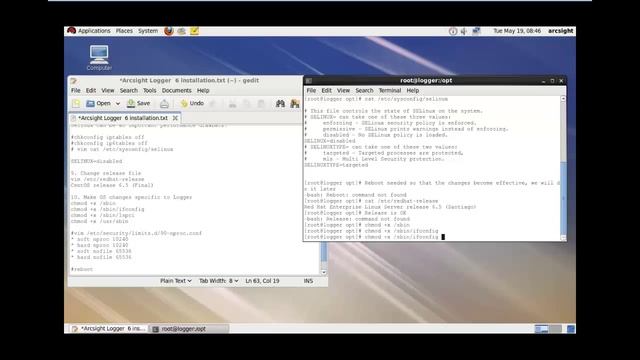Click the red hat logo icon

[x=71, y=31]
